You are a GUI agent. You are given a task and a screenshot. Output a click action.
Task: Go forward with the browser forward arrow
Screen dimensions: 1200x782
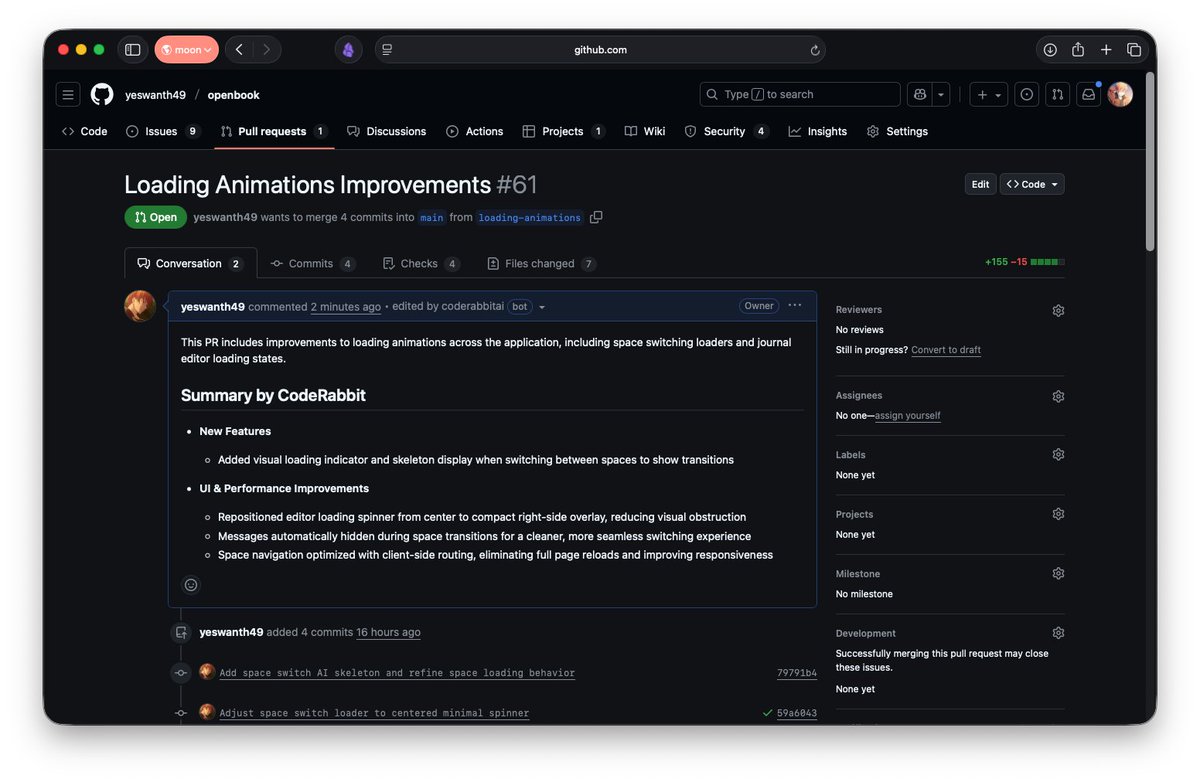coord(267,49)
